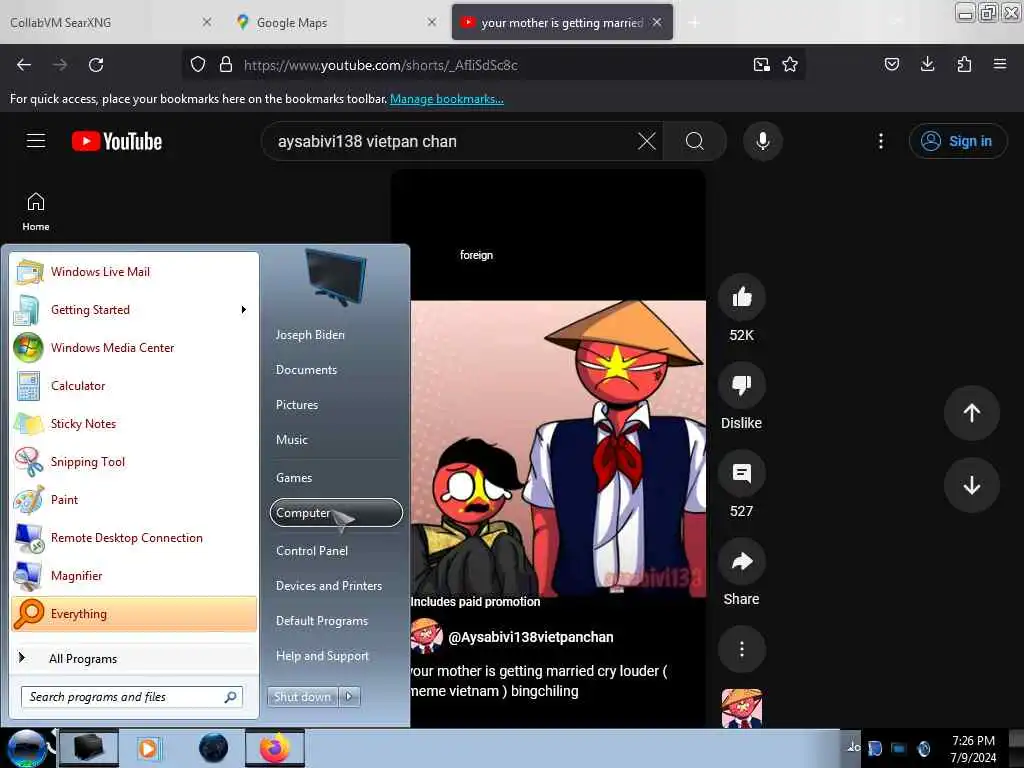Click the Sign in button
This screenshot has width=1024, height=768.
(x=957, y=141)
